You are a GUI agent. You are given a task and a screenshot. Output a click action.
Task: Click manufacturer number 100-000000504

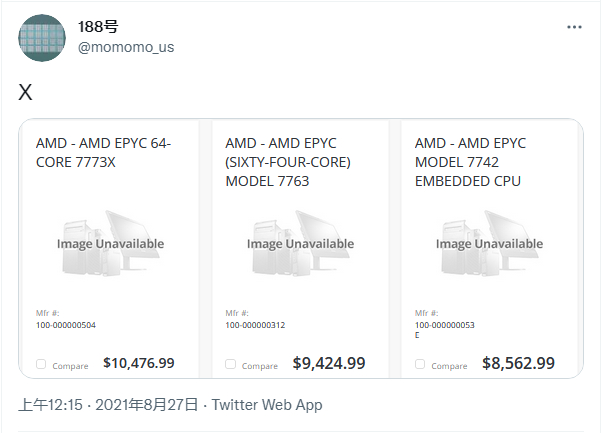(65, 325)
